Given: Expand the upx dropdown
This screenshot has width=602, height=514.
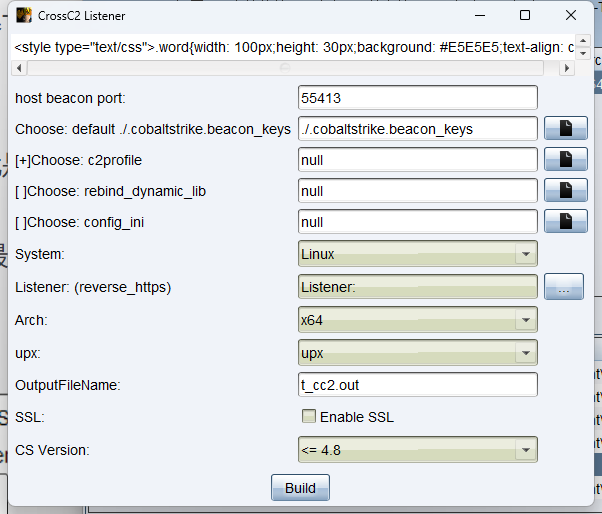Looking at the screenshot, I should (418, 353).
